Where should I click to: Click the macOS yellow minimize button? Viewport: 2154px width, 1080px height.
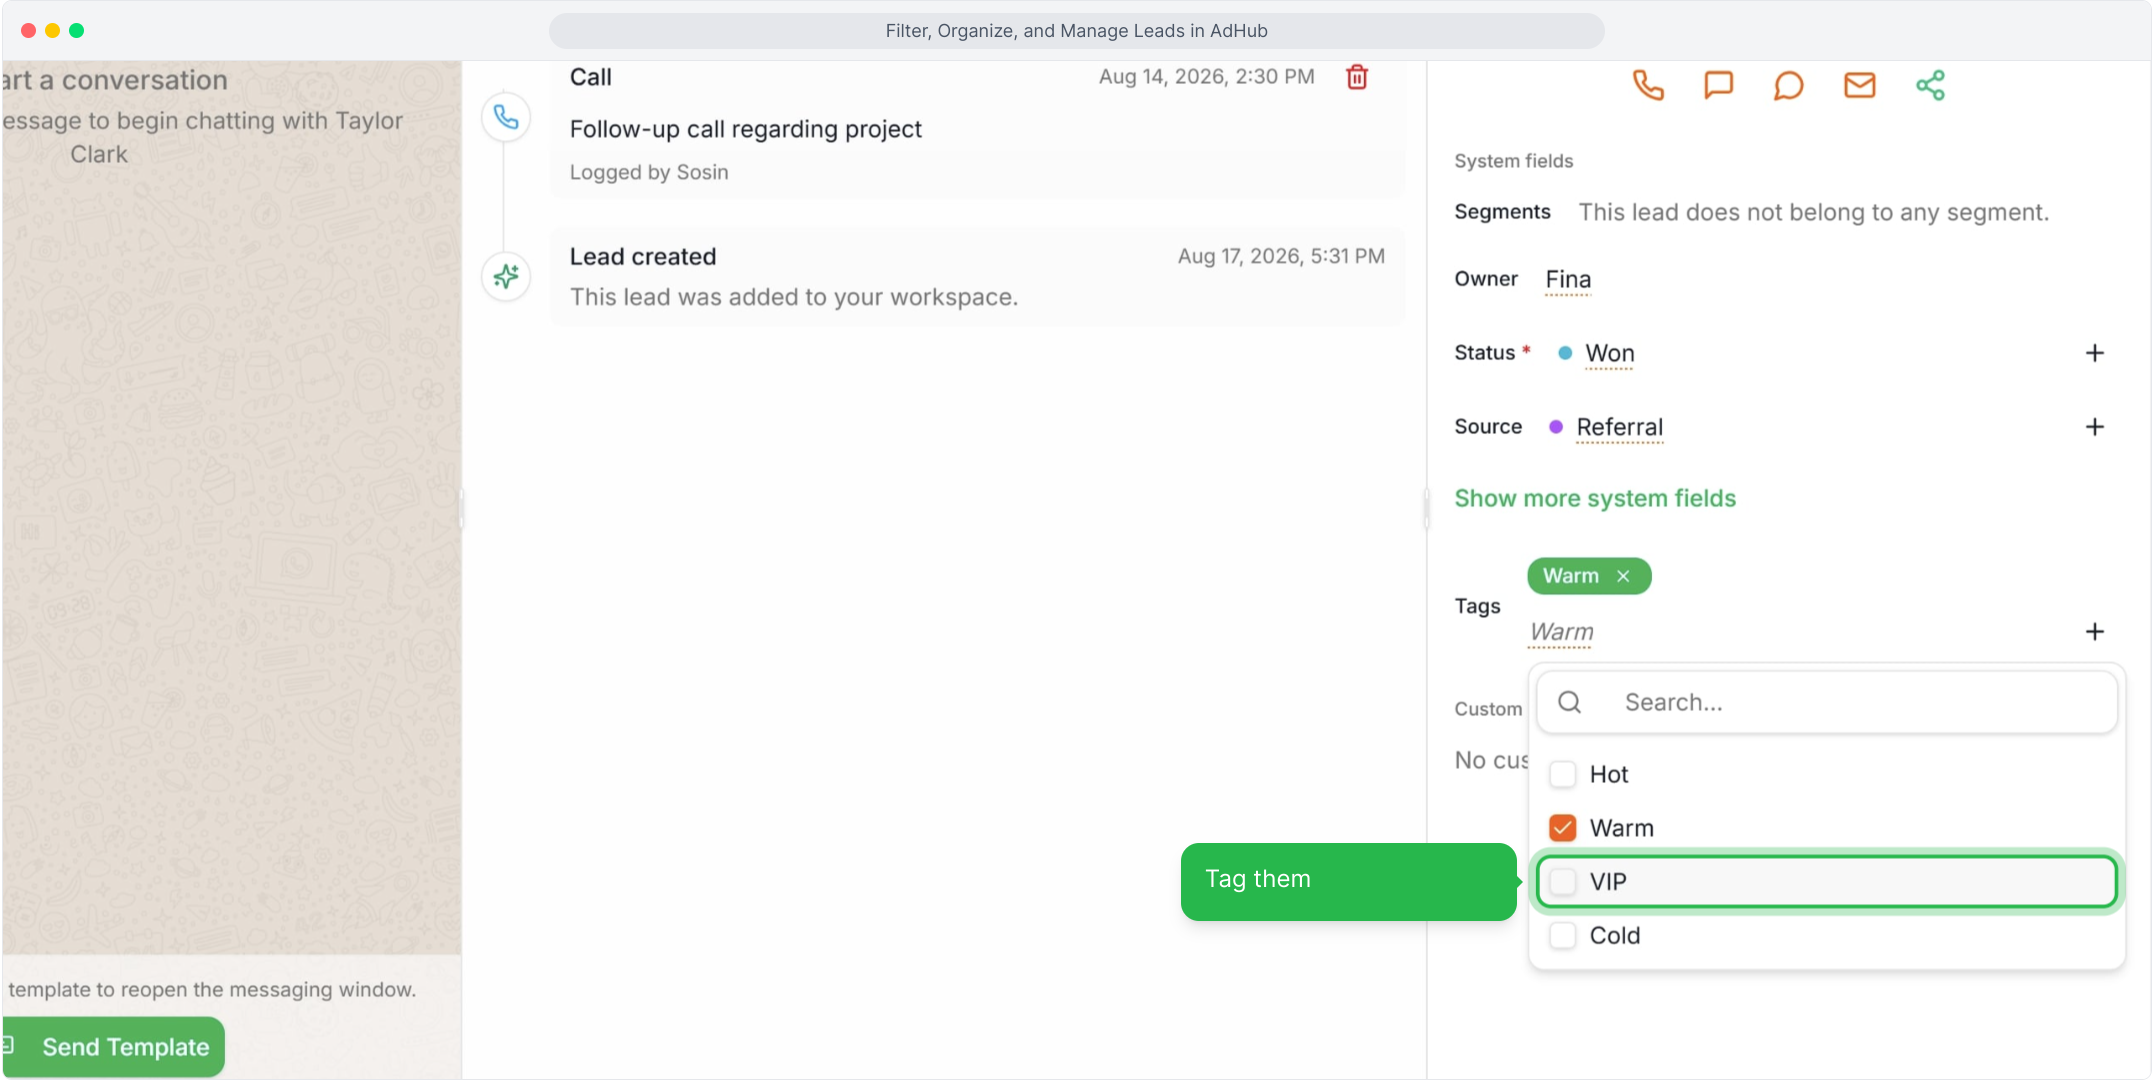coord(52,31)
